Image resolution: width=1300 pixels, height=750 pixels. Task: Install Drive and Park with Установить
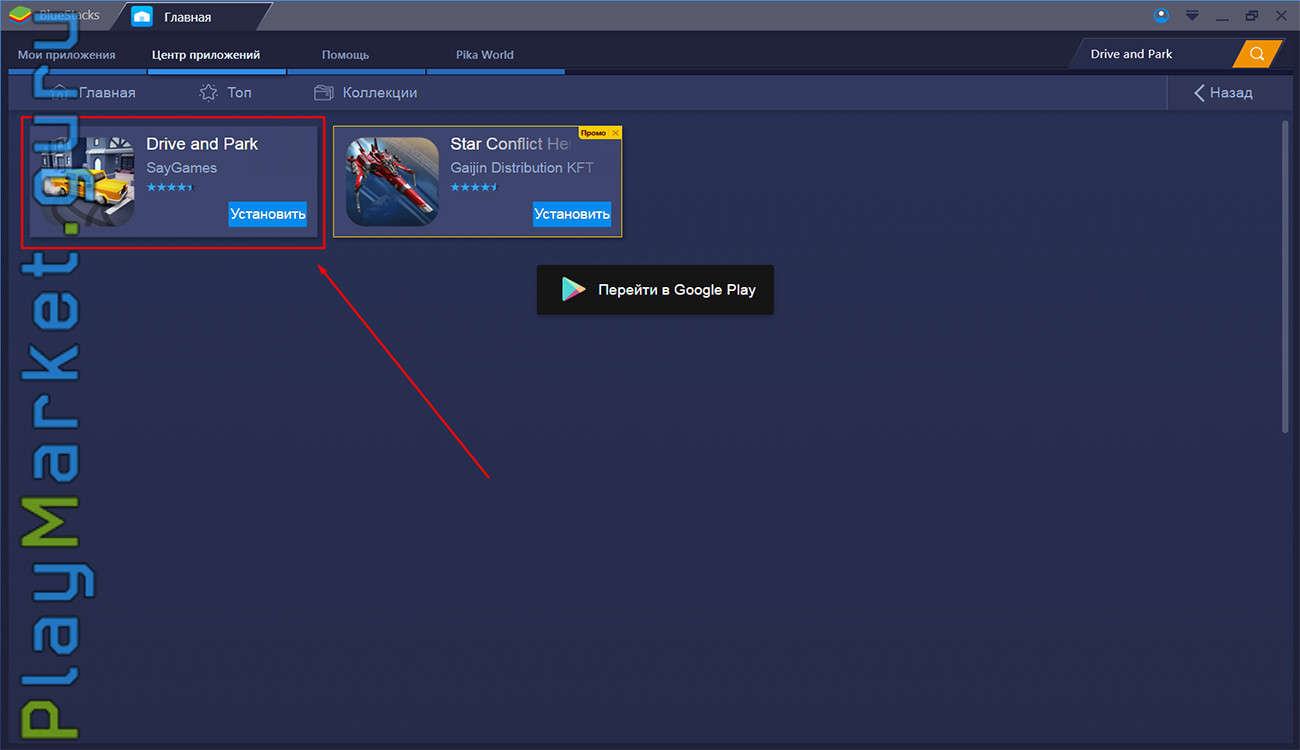point(267,214)
